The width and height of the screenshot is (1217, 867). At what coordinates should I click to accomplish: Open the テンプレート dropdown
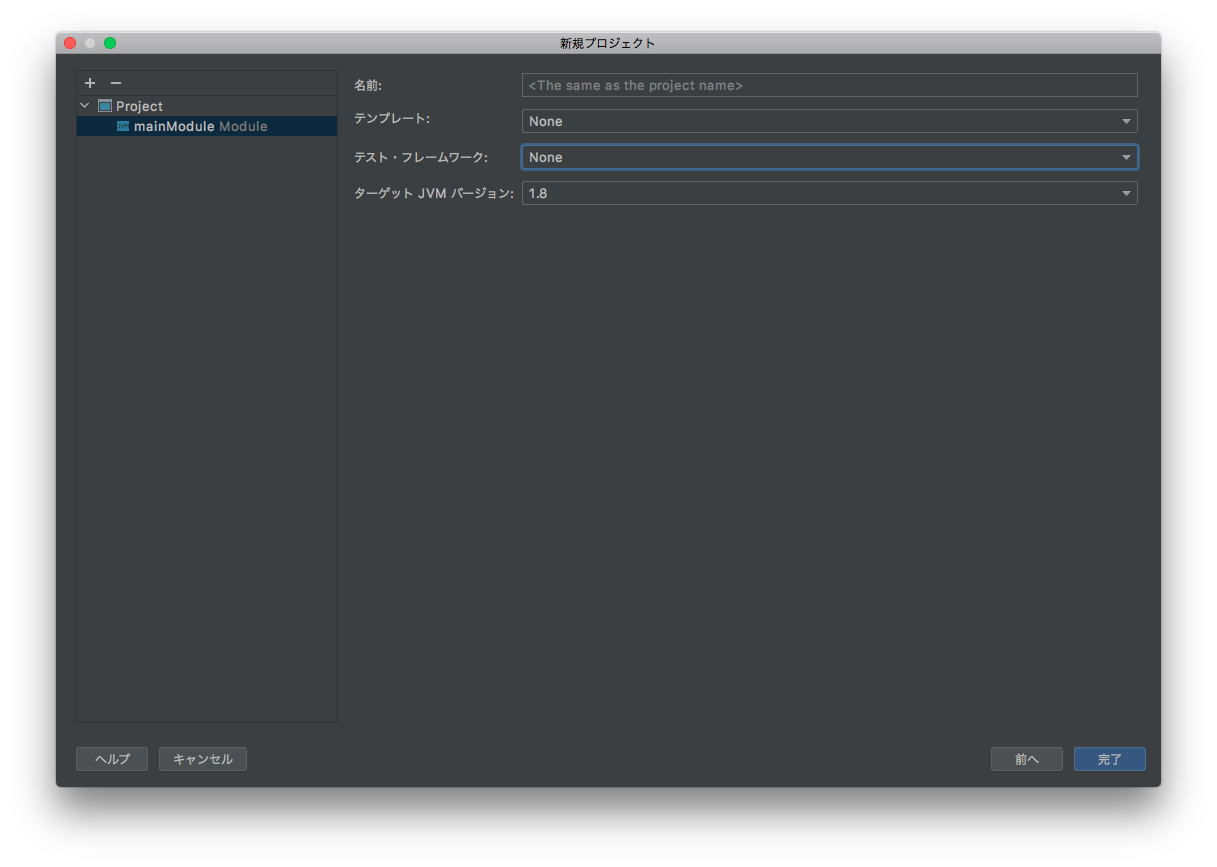[828, 121]
